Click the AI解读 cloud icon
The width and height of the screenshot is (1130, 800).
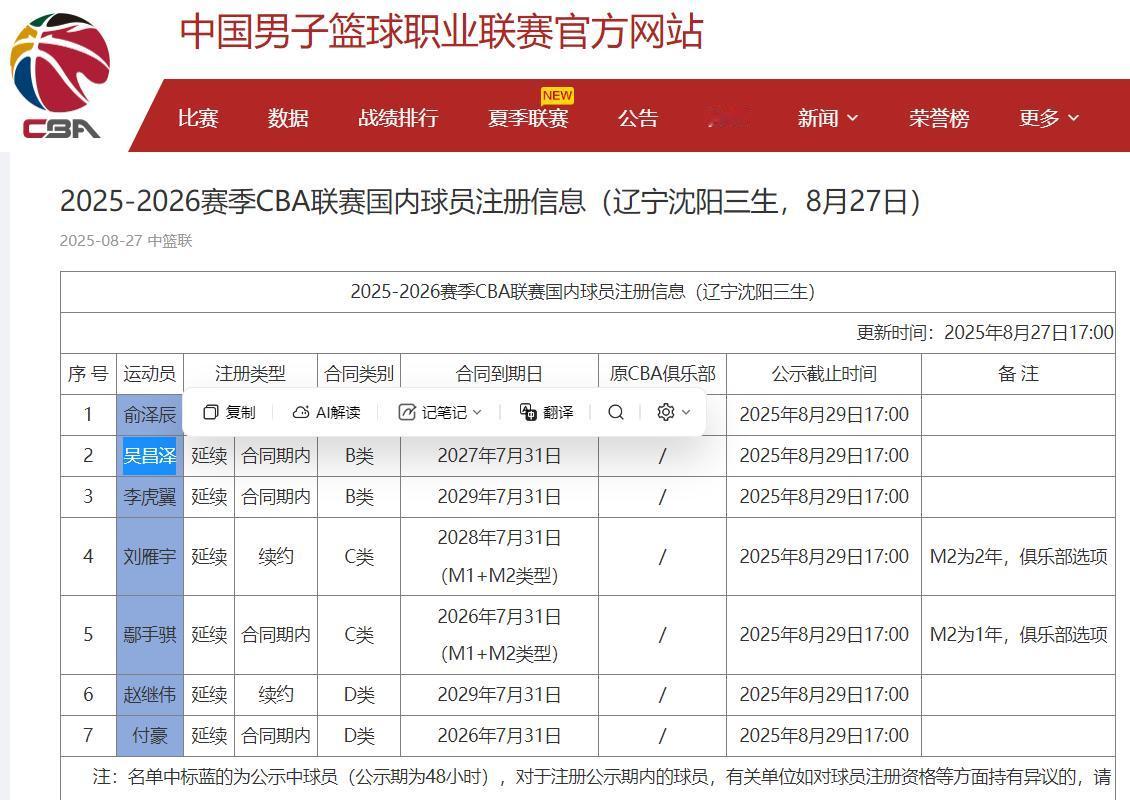[301, 412]
